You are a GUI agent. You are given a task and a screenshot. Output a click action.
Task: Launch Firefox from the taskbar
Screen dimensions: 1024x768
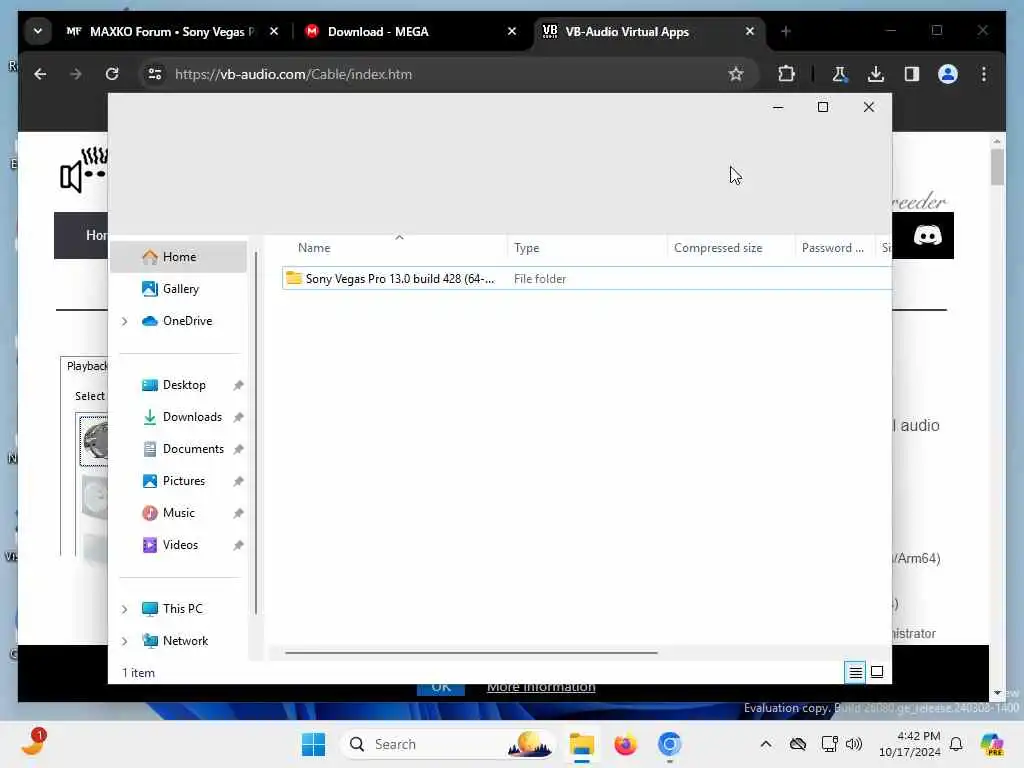[625, 744]
